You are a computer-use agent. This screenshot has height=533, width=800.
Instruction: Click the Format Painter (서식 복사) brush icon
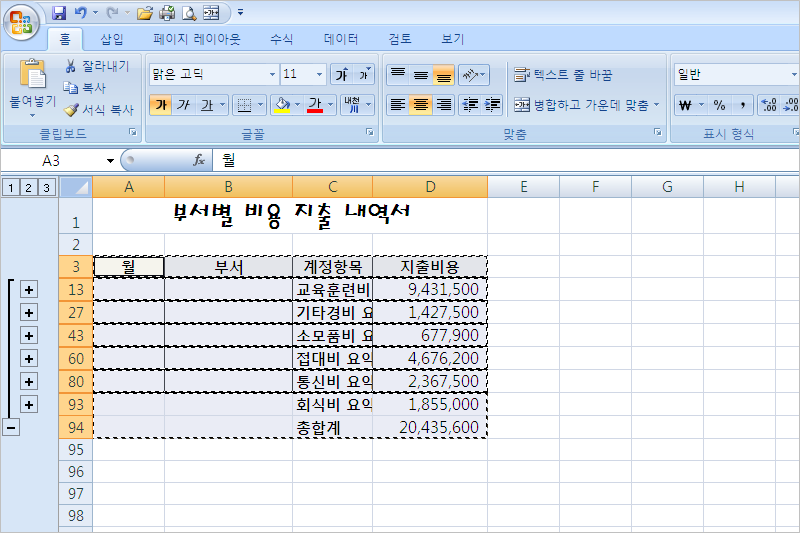pyautogui.click(x=71, y=110)
